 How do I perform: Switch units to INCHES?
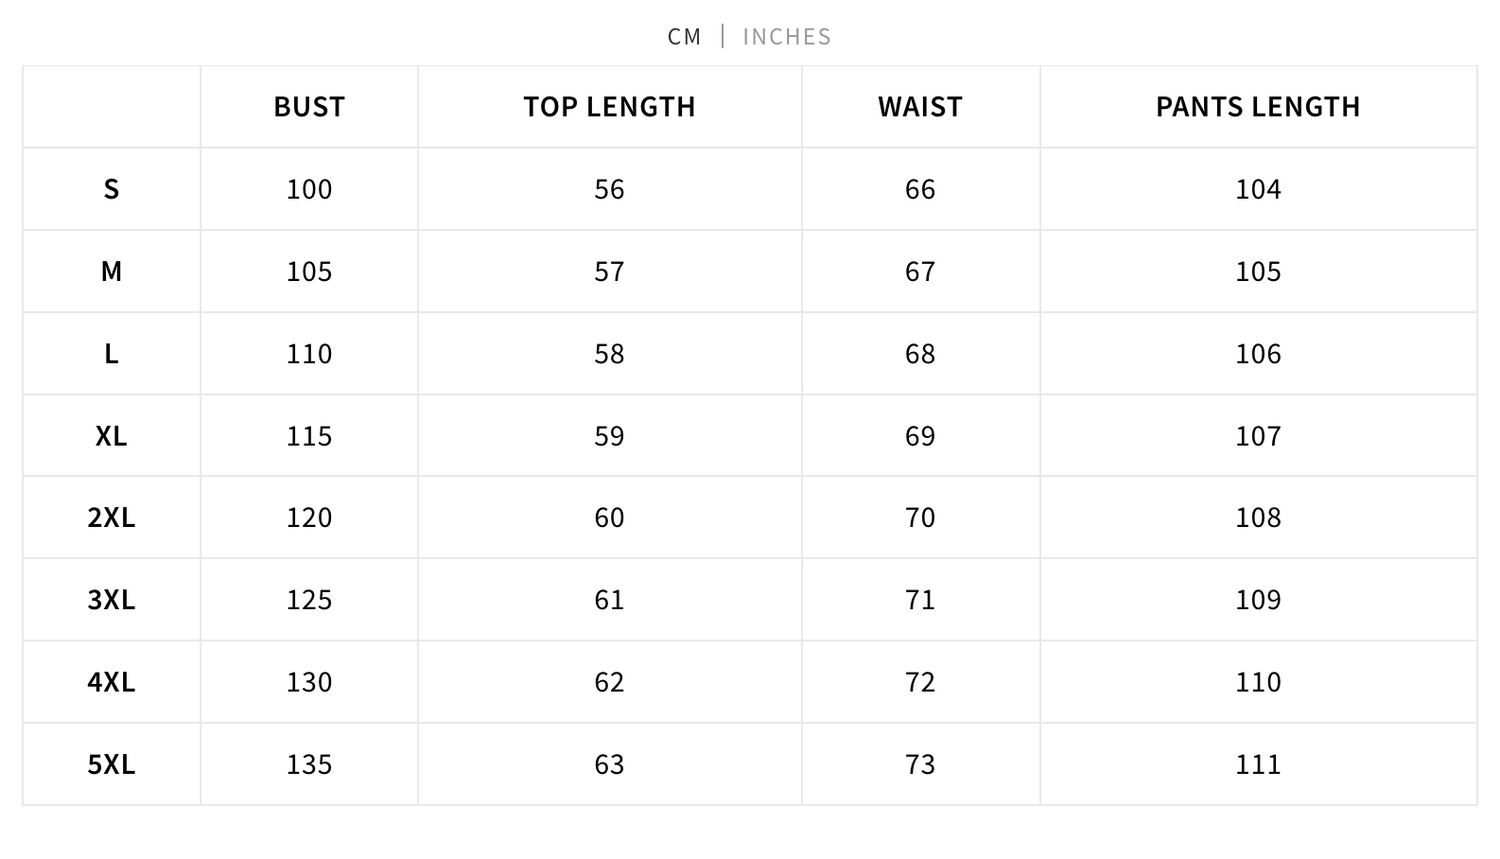coord(787,37)
